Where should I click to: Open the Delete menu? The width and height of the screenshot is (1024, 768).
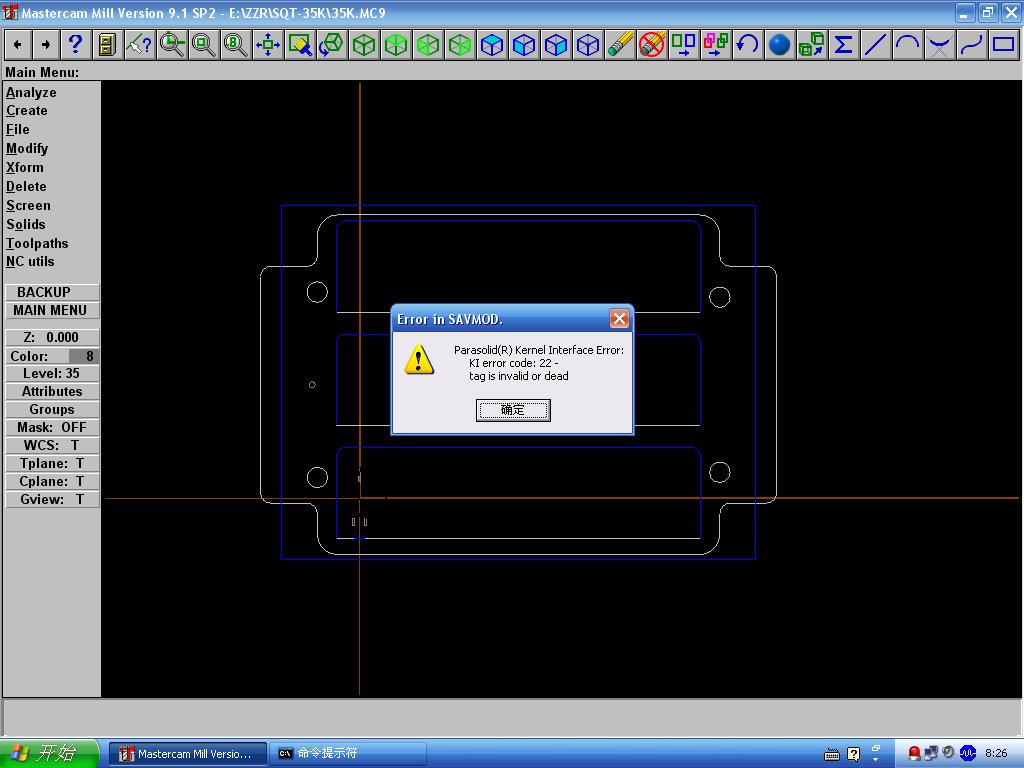tap(26, 187)
